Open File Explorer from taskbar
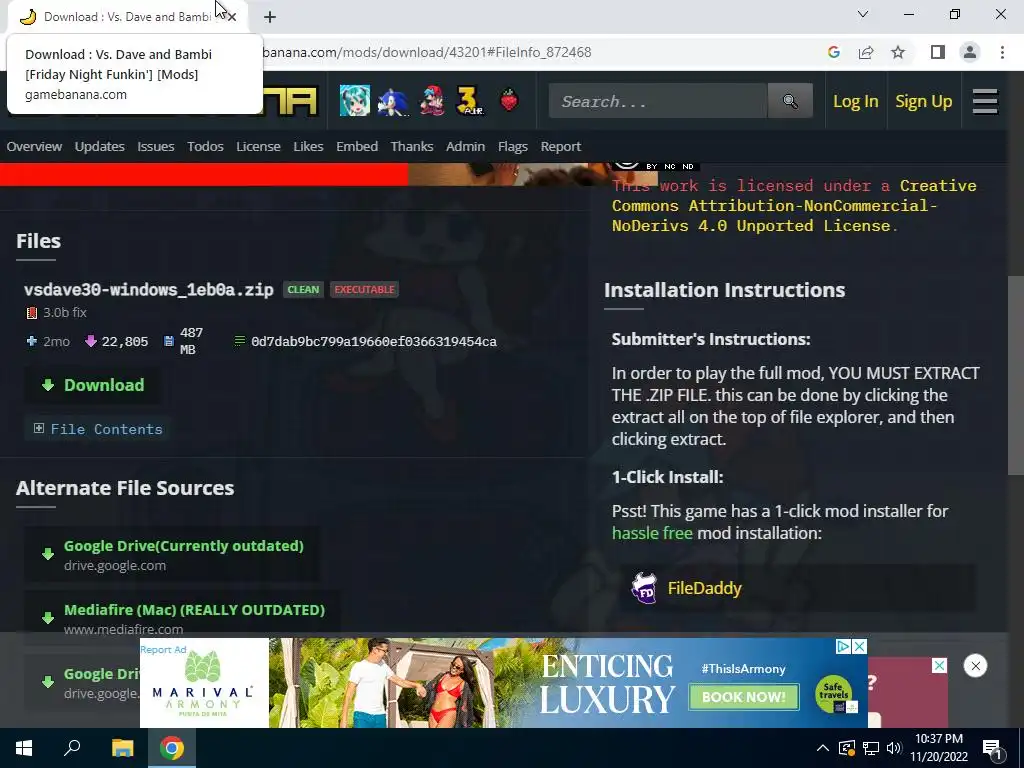The width and height of the screenshot is (1024, 768). 122,748
